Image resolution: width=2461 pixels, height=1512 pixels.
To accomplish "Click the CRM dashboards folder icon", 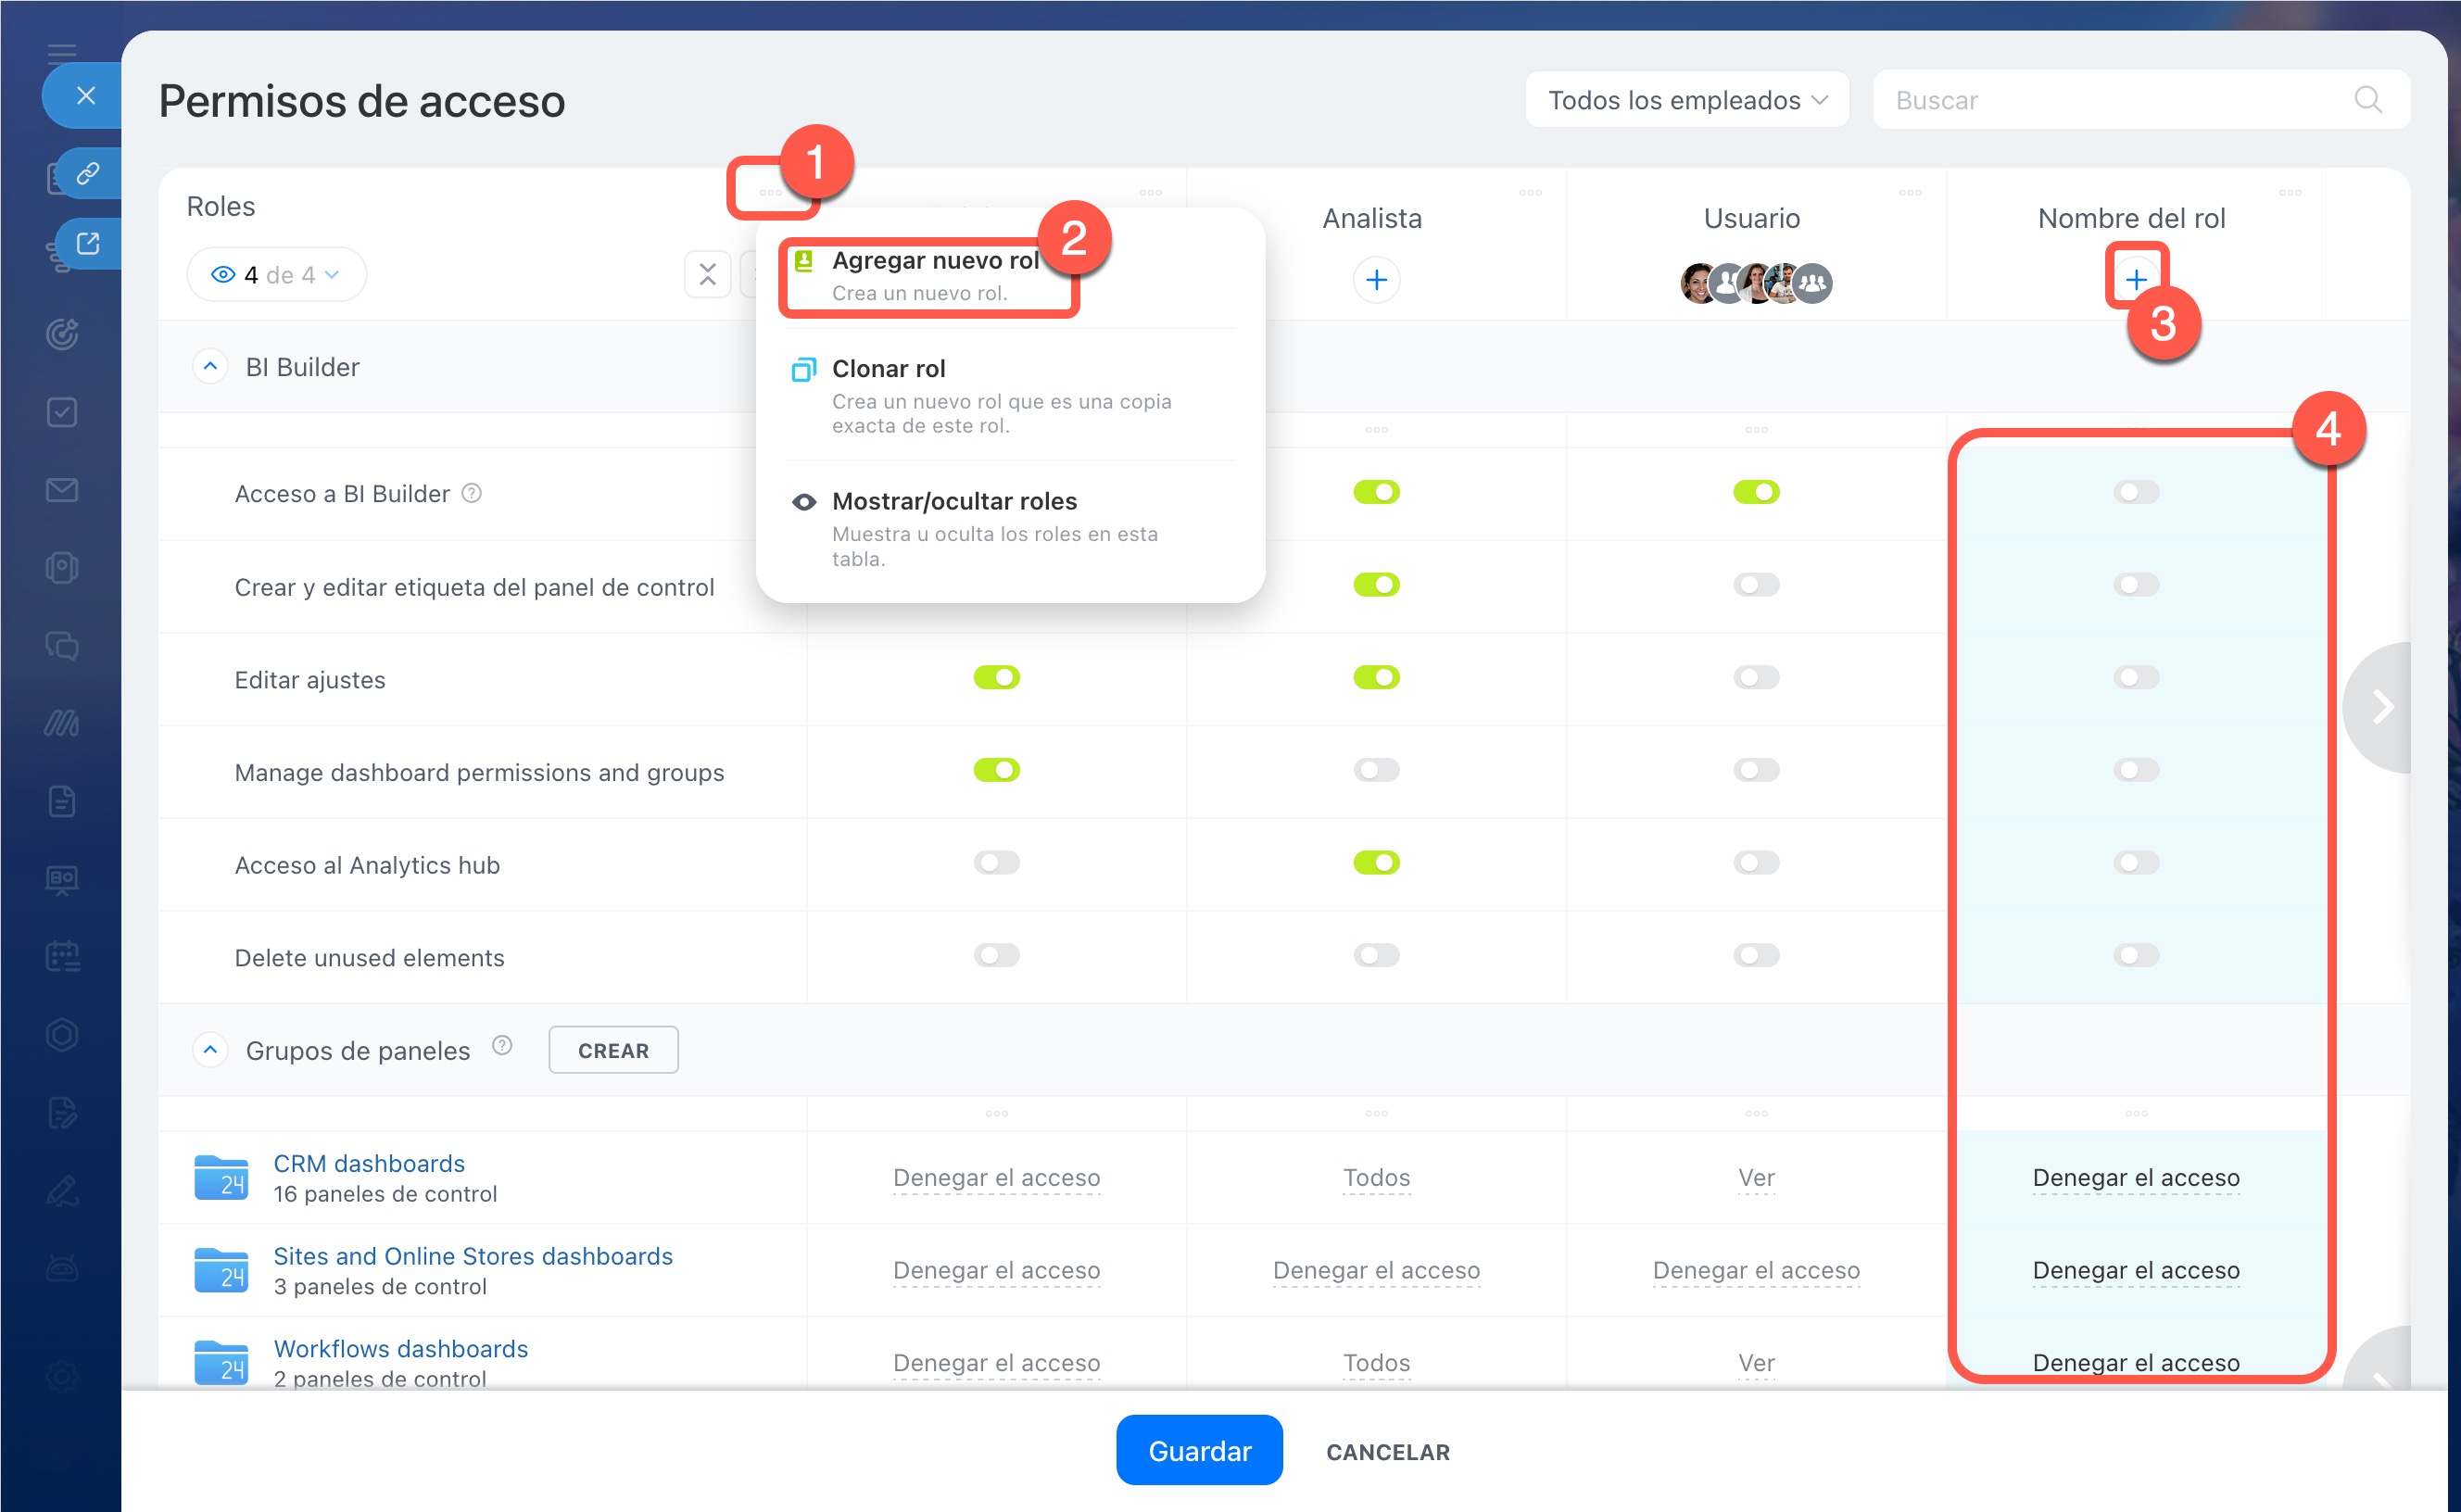I will click(221, 1177).
